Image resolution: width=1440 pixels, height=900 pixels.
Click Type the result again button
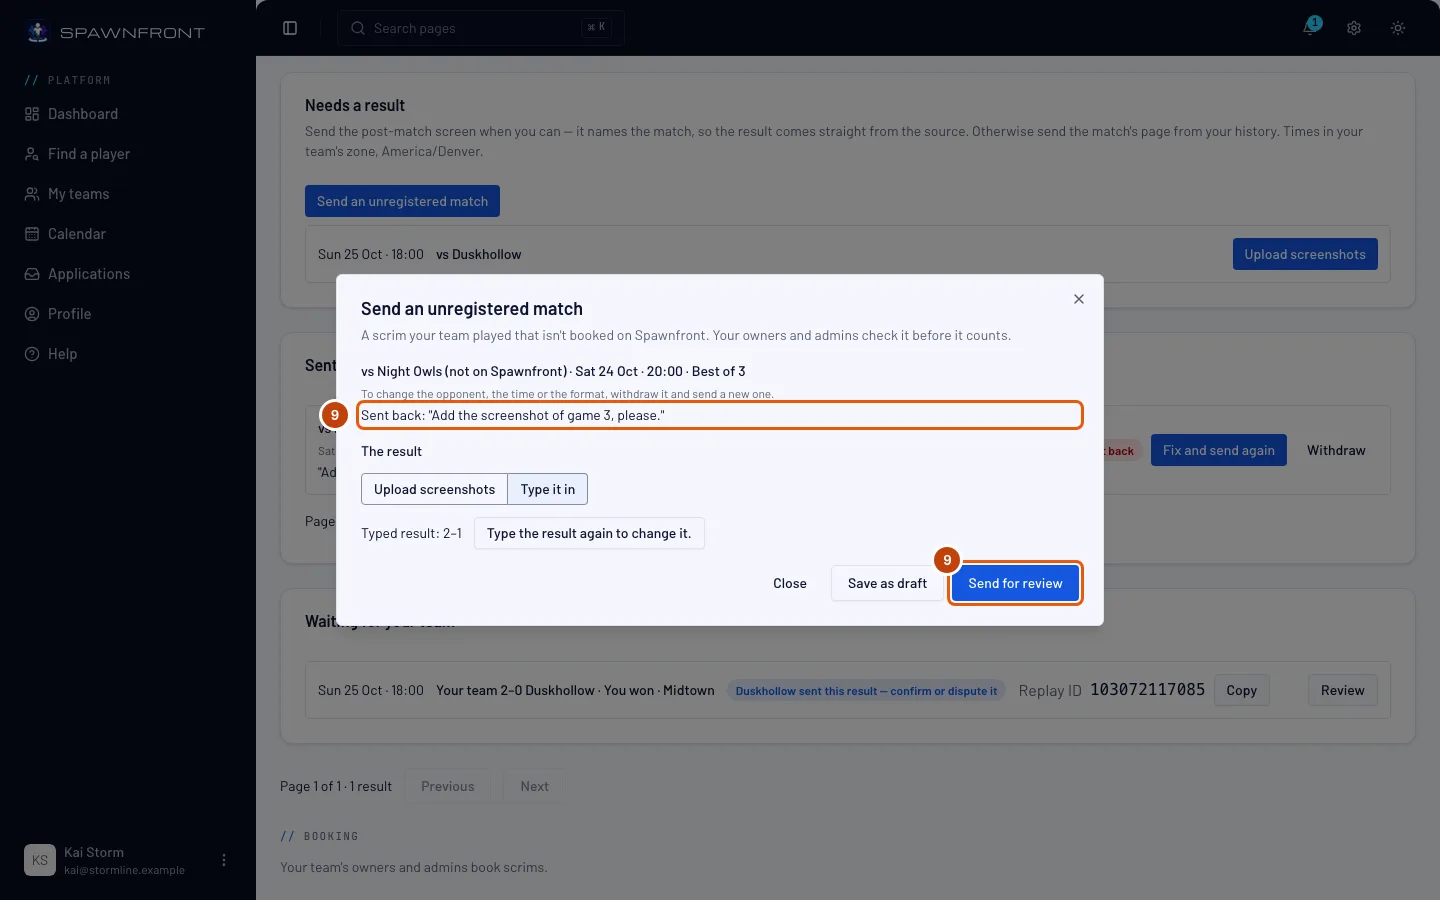589,533
